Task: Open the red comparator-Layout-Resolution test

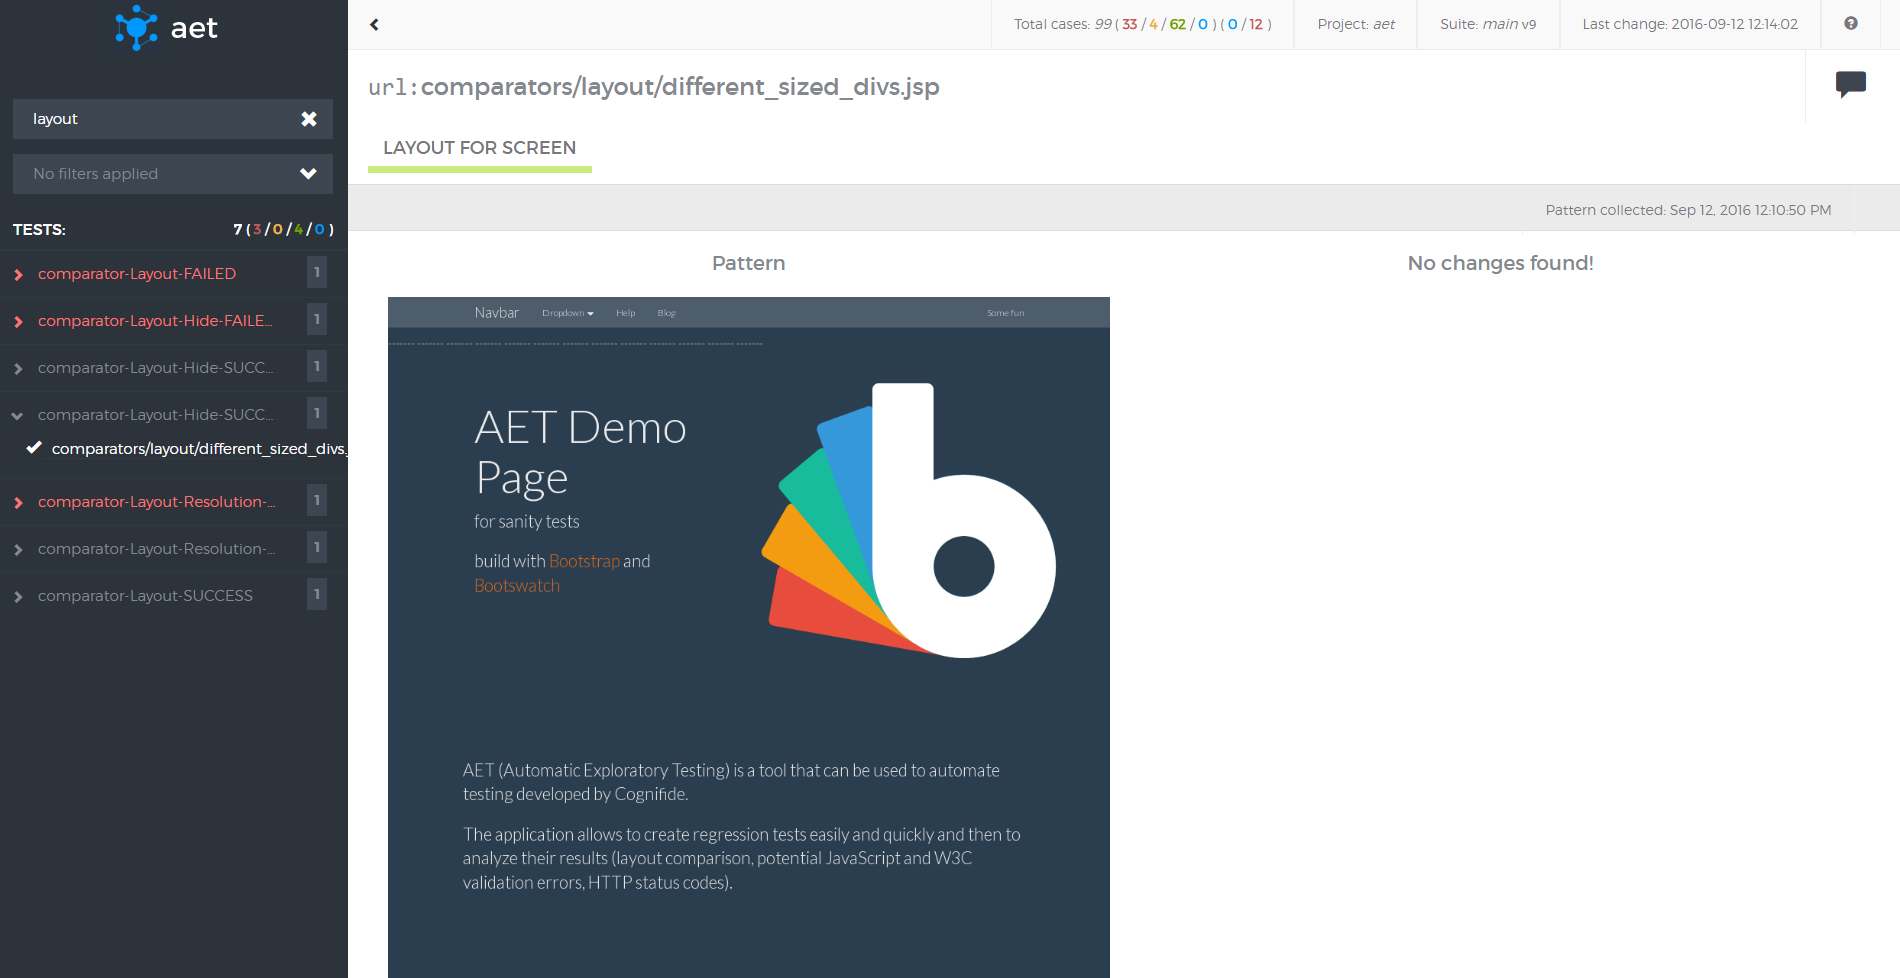Action: coord(156,502)
